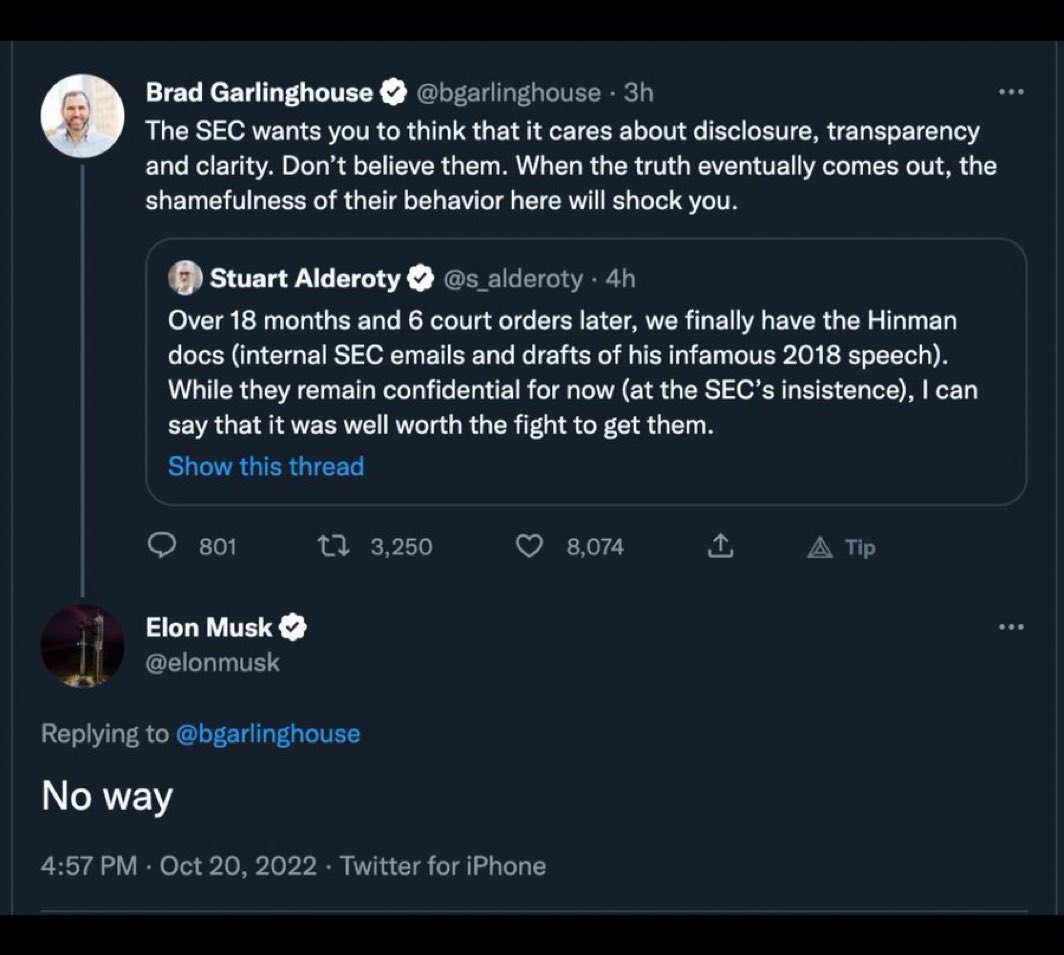Open more options on Brad's tweet

pyautogui.click(x=1011, y=93)
